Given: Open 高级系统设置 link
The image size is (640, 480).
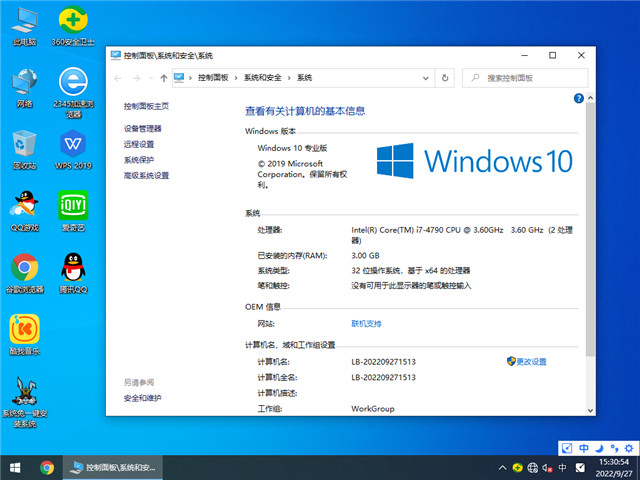Looking at the screenshot, I should coord(146,176).
